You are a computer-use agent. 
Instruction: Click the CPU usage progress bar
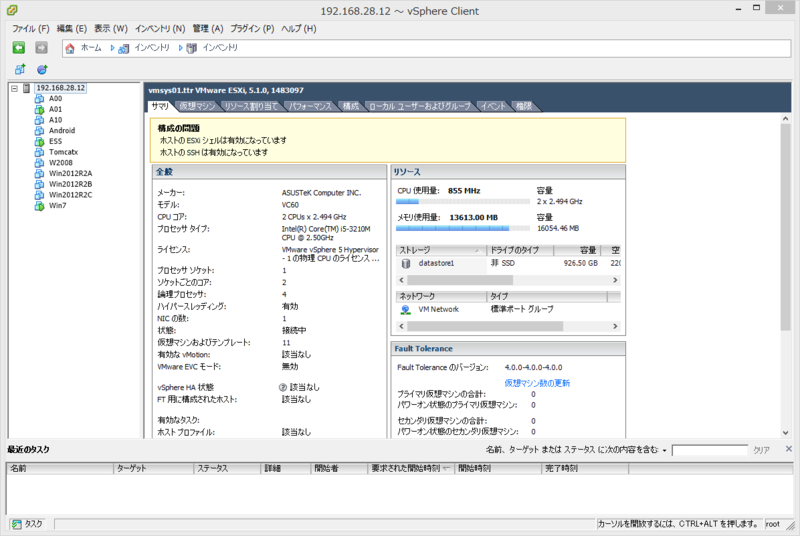463,201
